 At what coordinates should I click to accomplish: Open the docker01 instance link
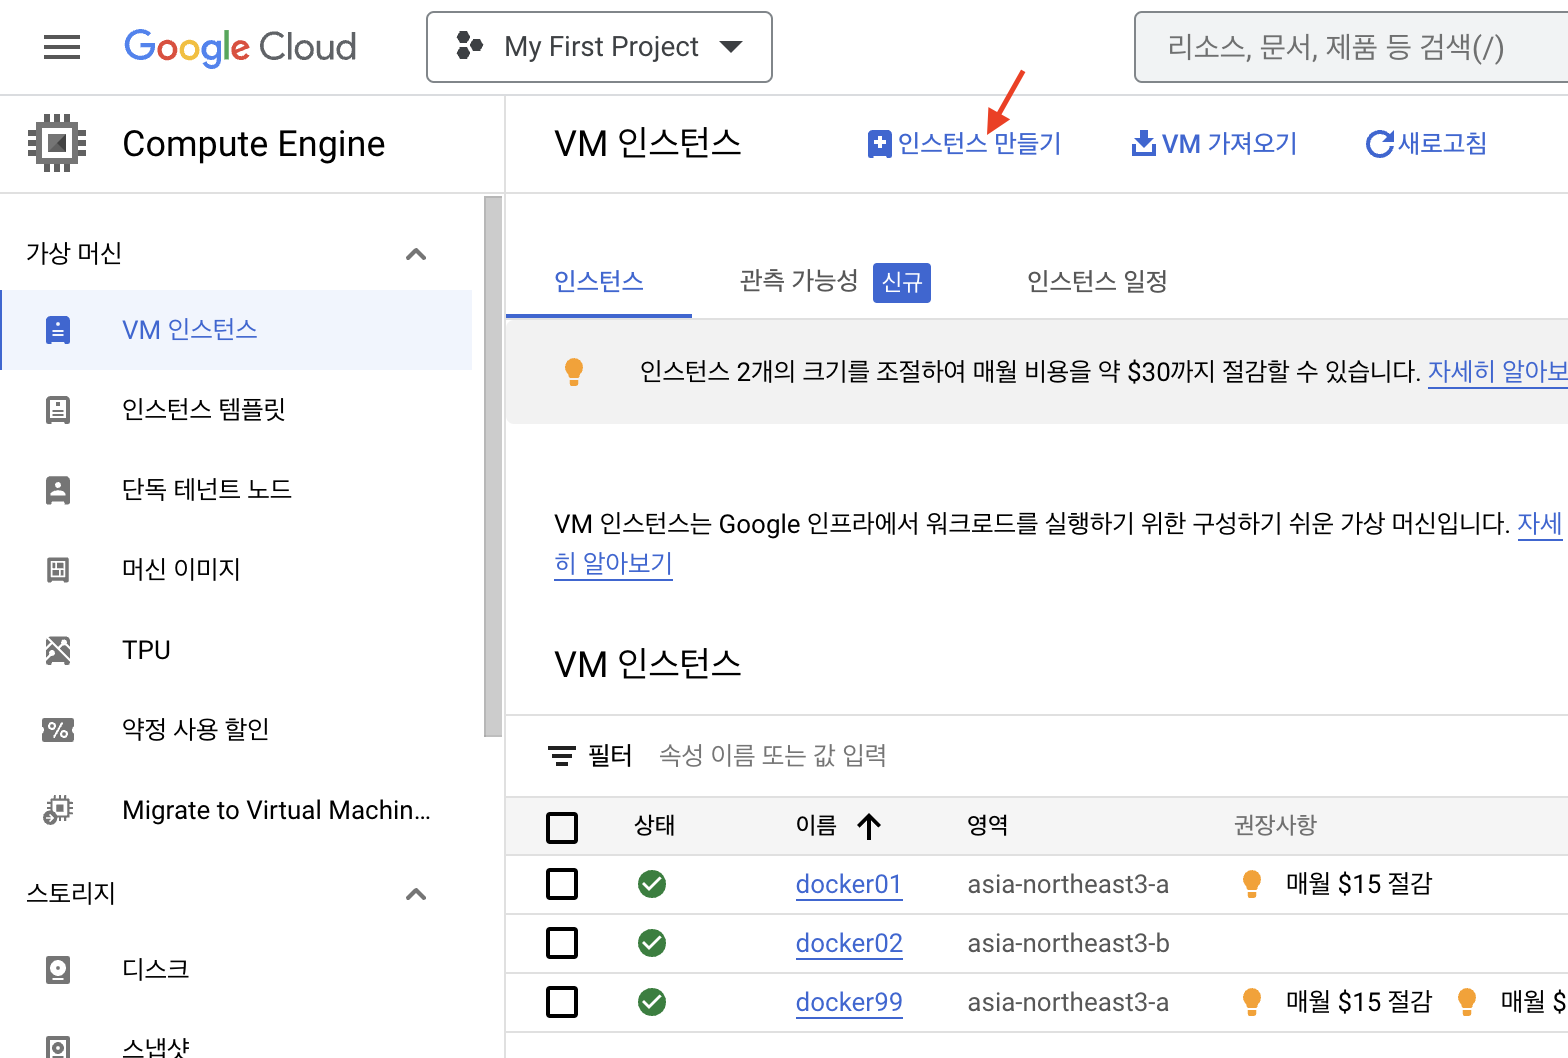pyautogui.click(x=849, y=885)
